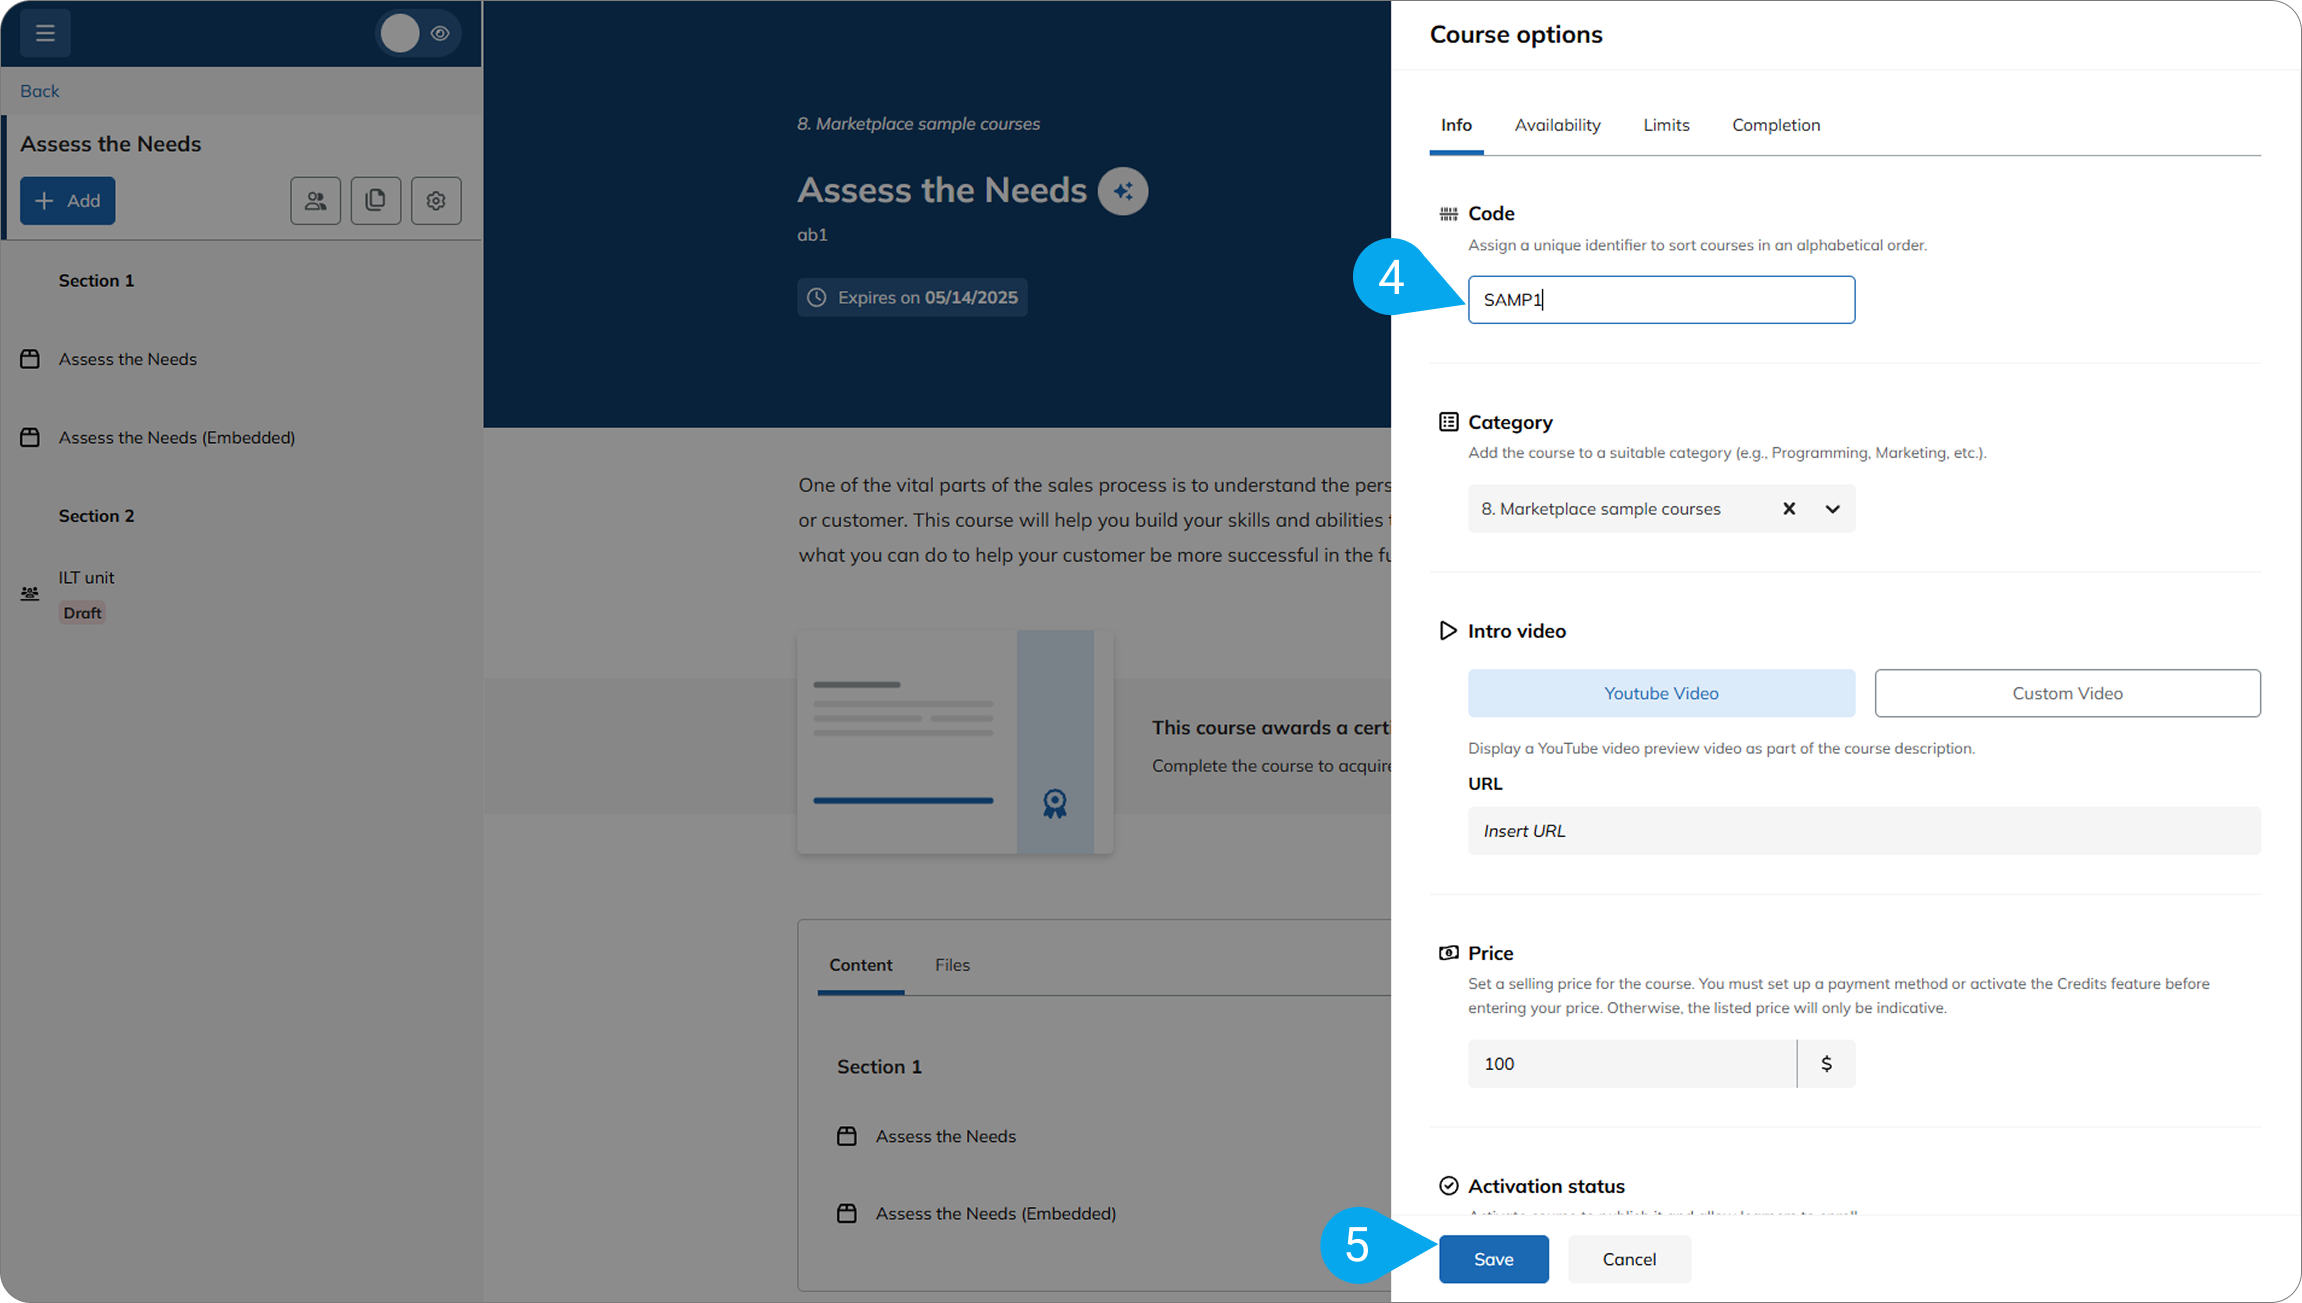Click the Code barcode icon
2302x1303 pixels.
(1448, 214)
